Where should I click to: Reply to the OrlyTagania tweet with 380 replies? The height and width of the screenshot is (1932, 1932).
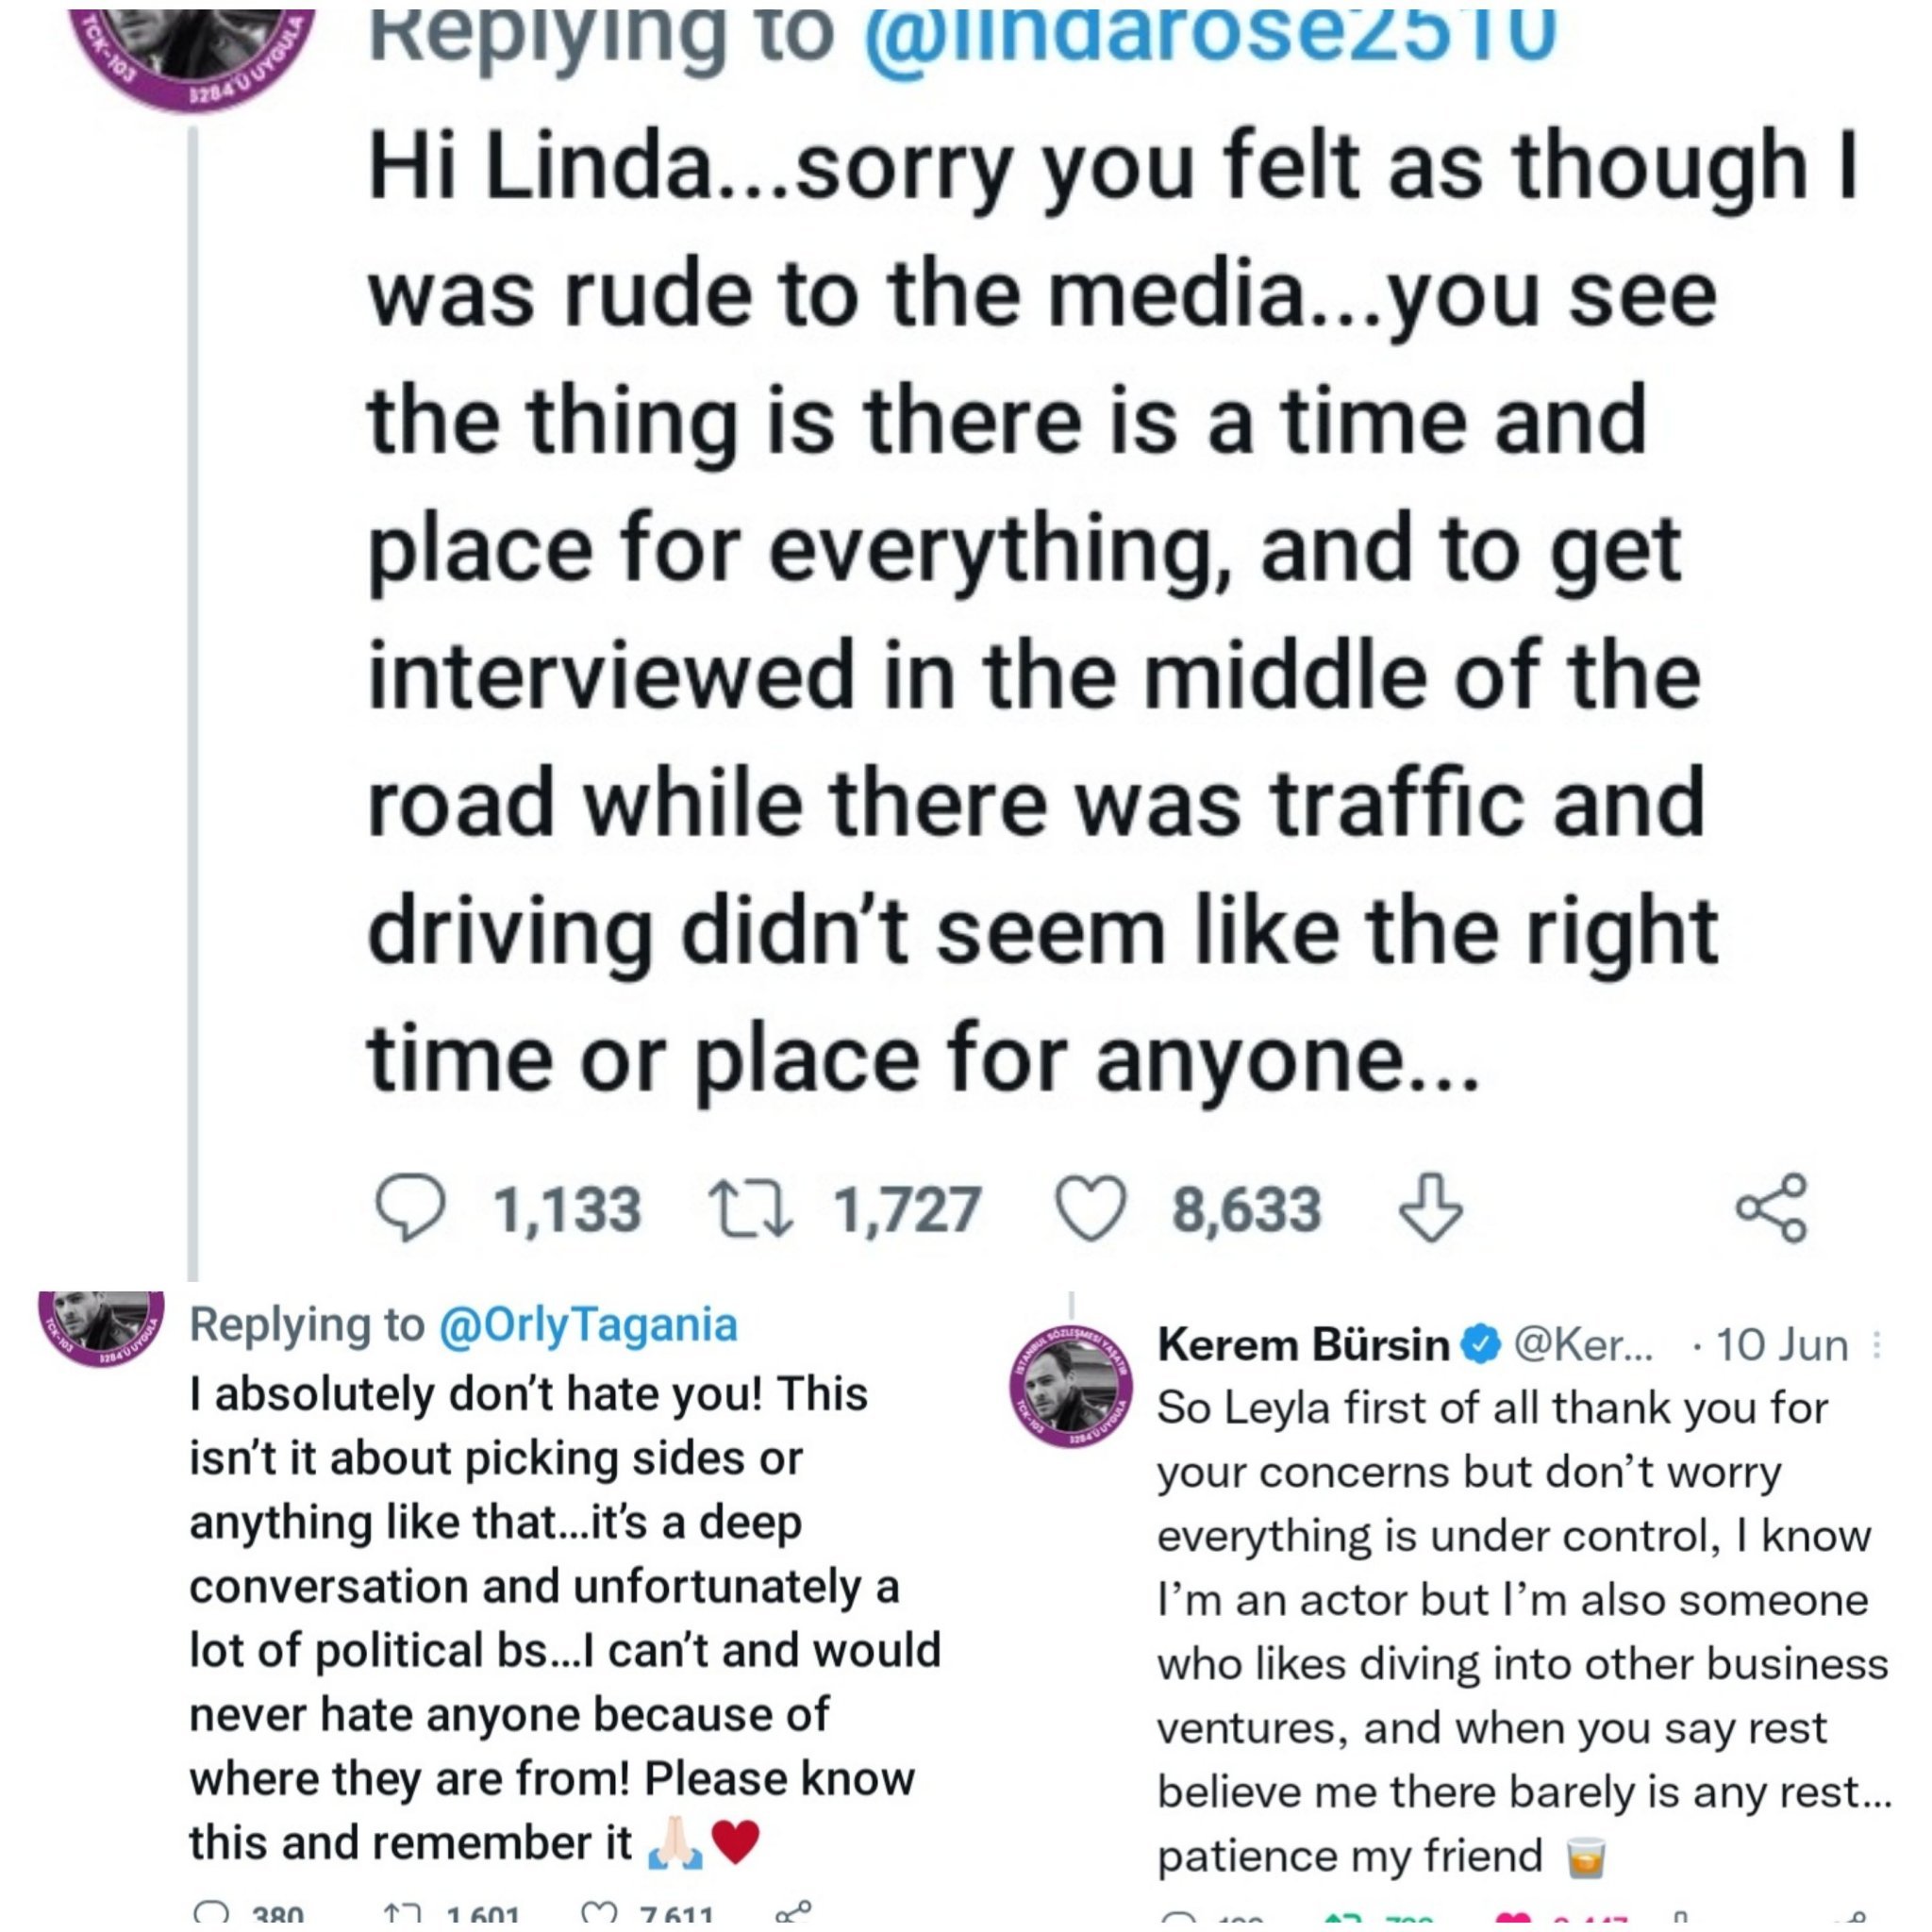pyautogui.click(x=211, y=1917)
